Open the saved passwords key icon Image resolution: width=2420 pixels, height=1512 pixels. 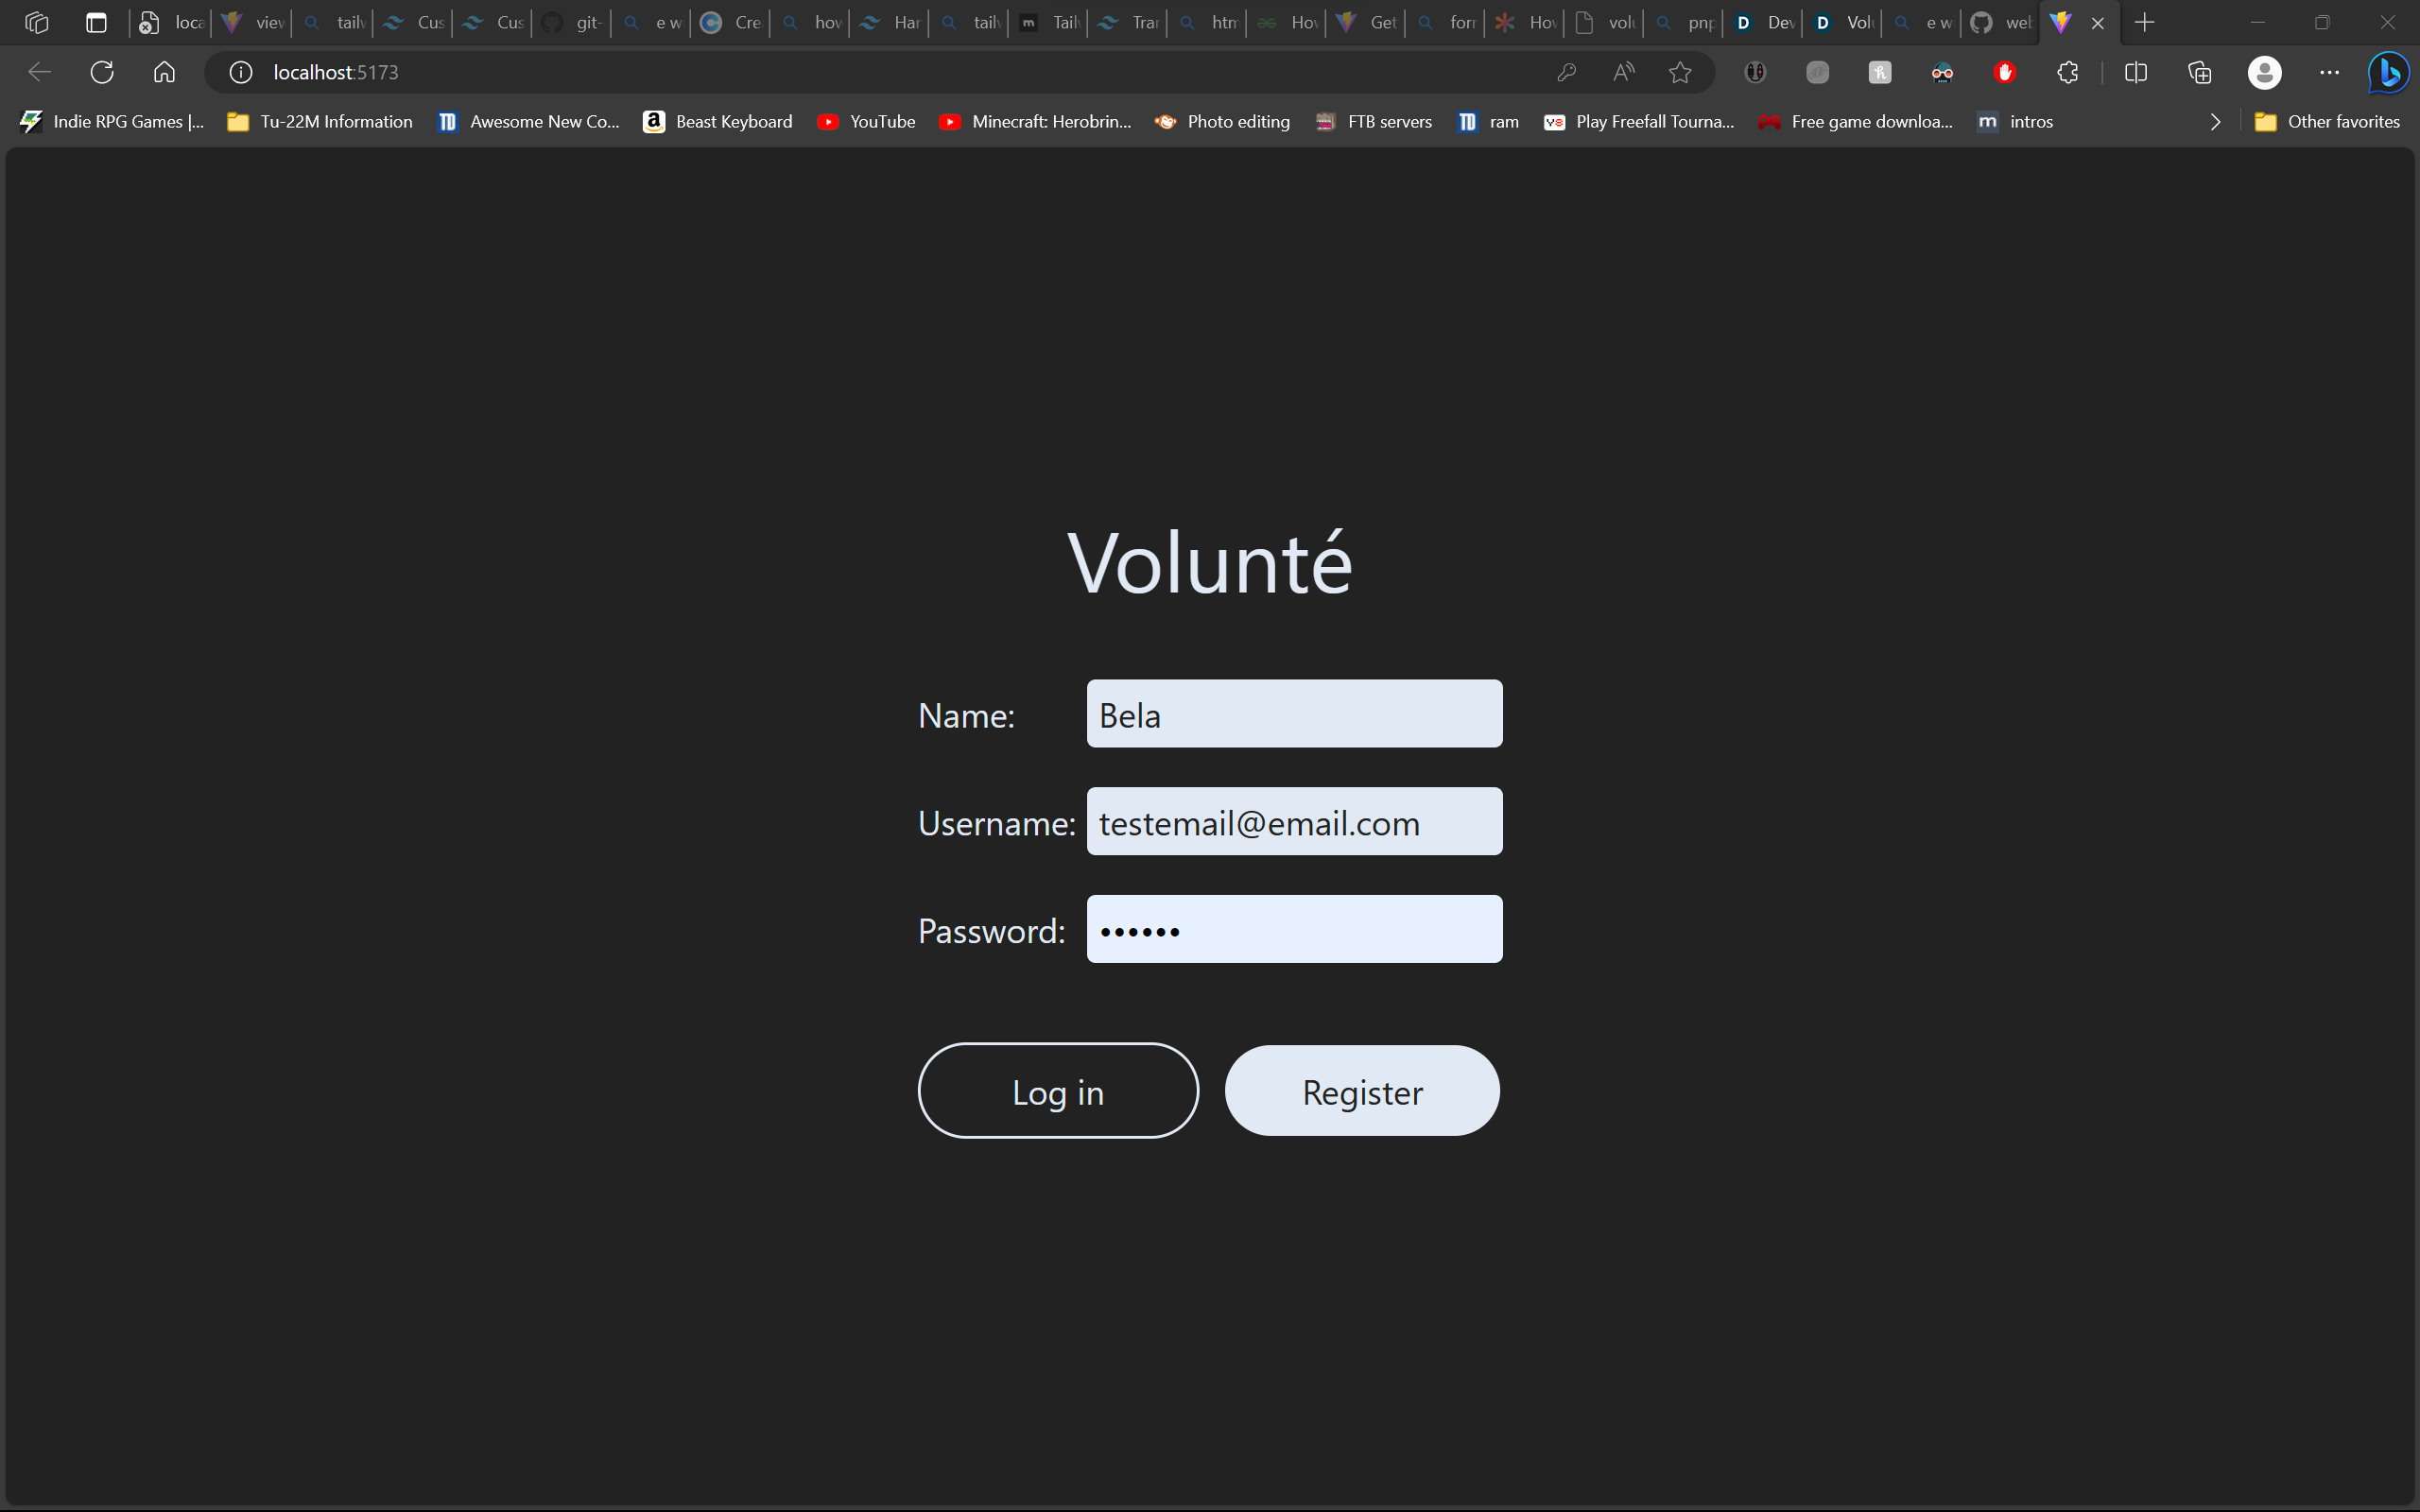tap(1566, 72)
